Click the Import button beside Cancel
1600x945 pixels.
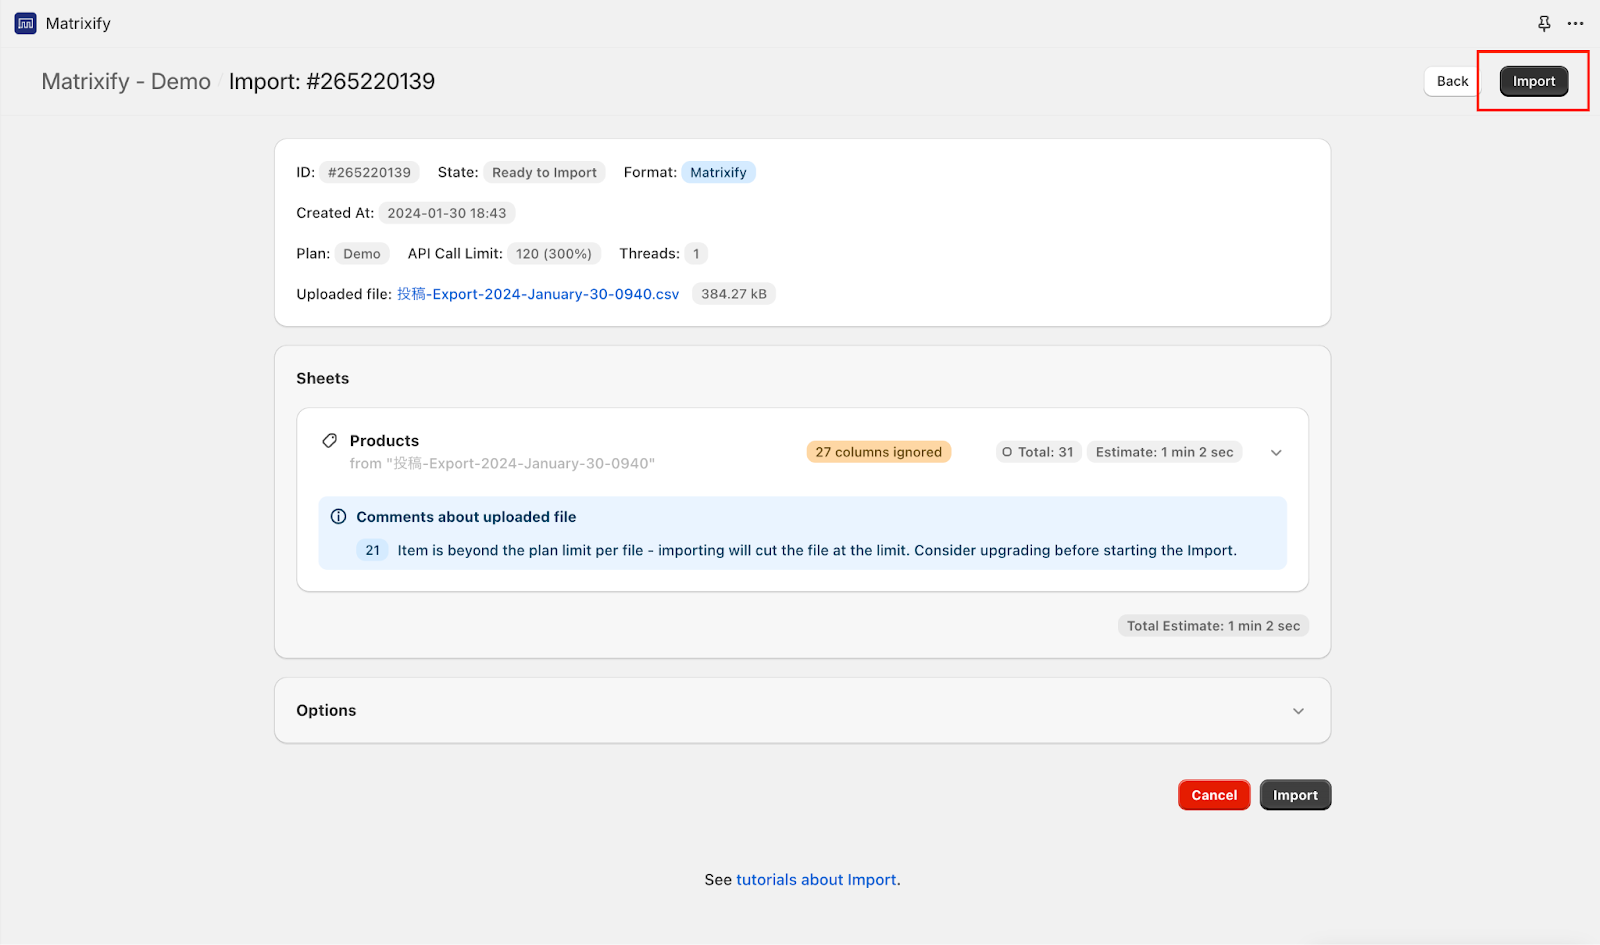[1295, 795]
